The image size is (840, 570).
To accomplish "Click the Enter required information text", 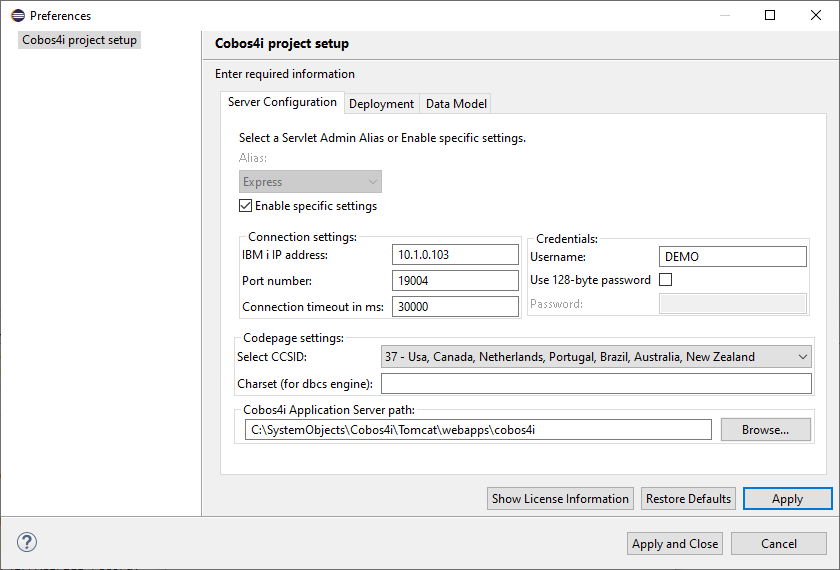I will coord(285,74).
